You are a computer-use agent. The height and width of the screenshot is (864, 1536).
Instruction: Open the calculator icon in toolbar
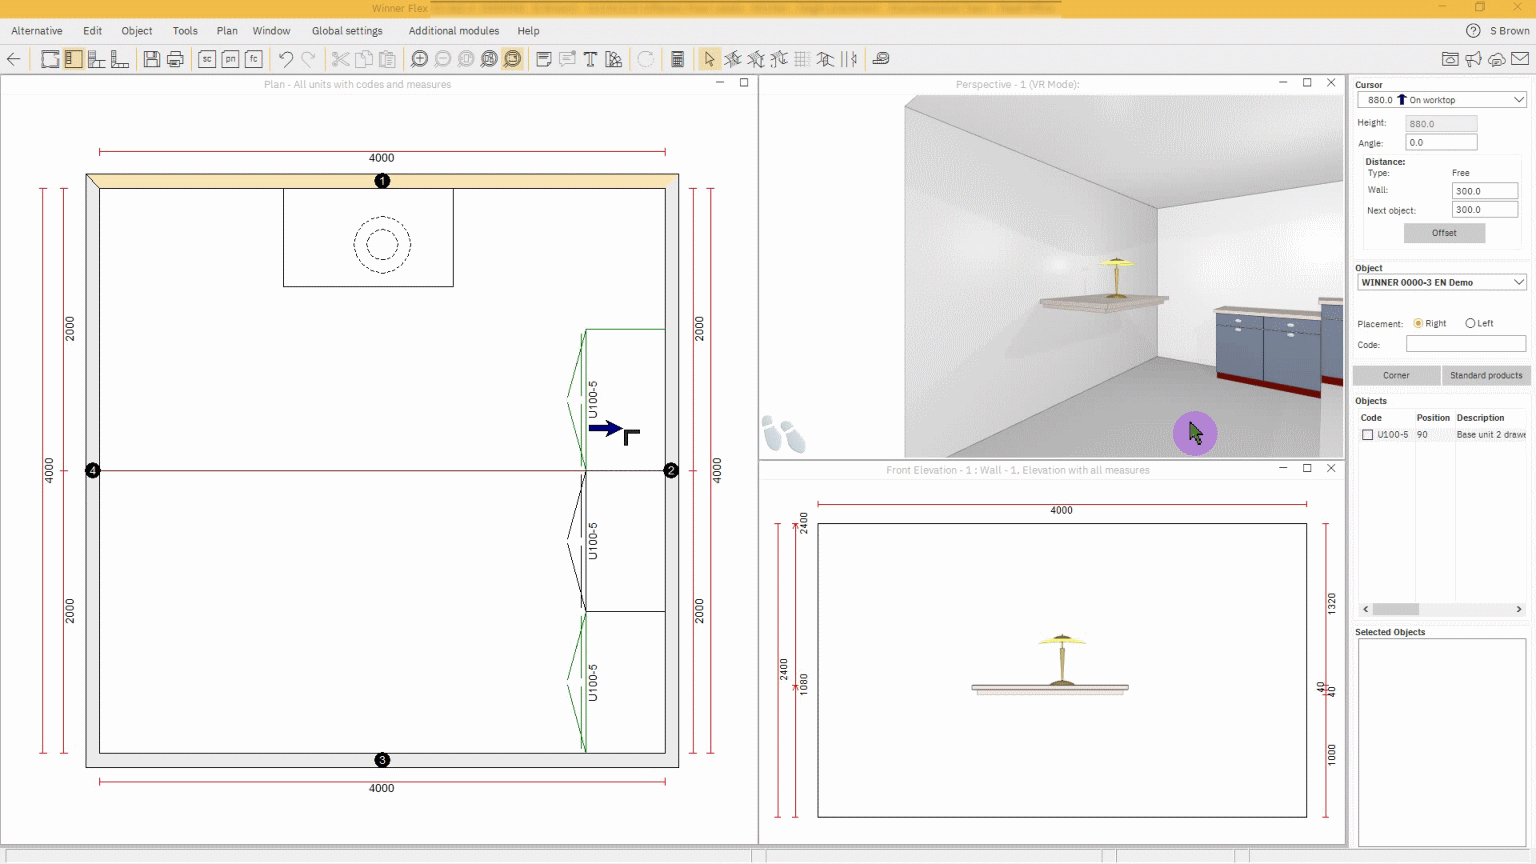click(x=677, y=59)
